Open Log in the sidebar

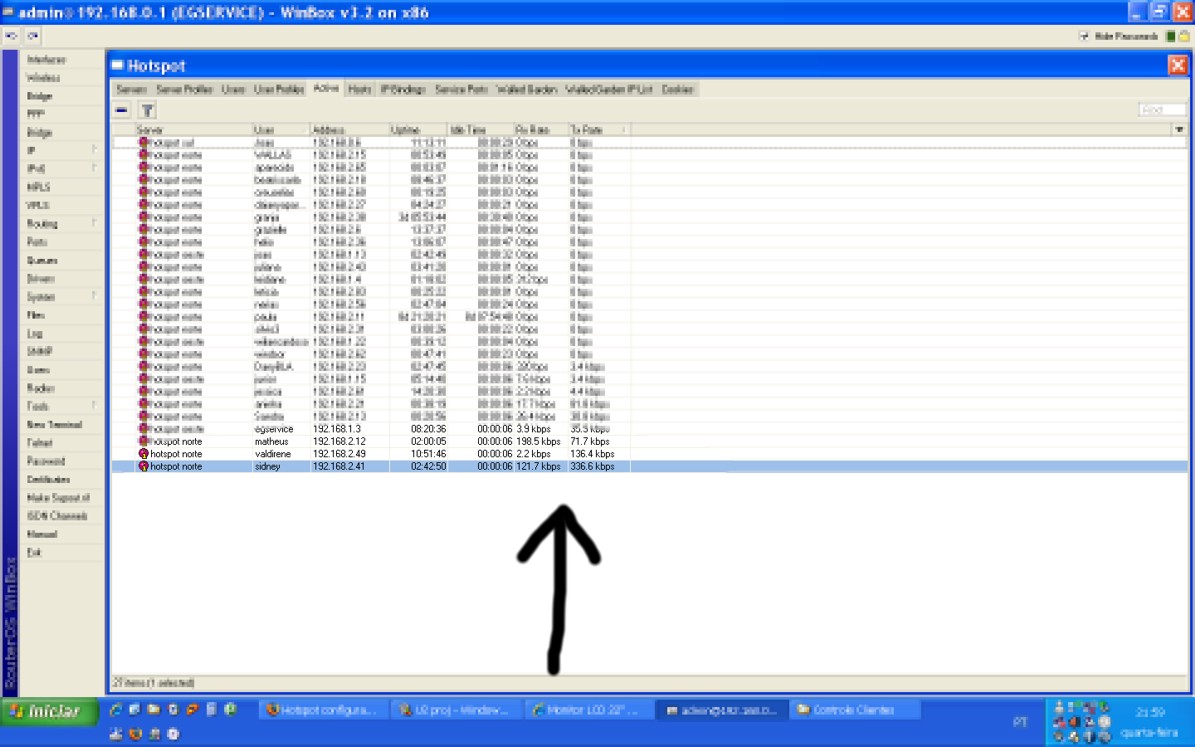pos(34,333)
